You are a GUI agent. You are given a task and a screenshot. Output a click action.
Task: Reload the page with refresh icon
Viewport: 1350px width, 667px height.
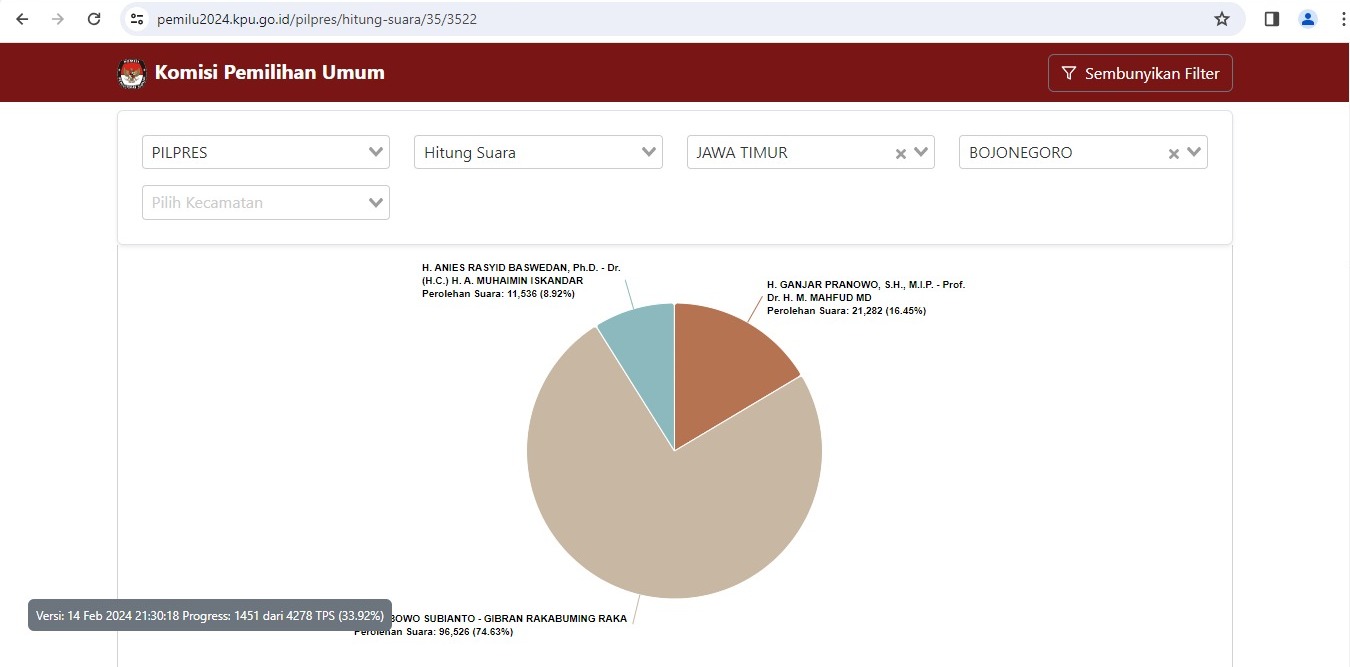tap(94, 19)
